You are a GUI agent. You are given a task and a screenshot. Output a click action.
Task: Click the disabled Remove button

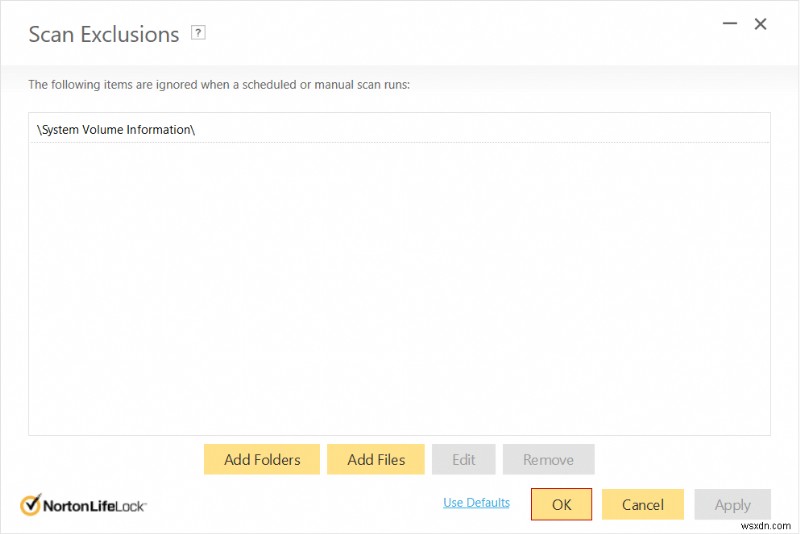[548, 460]
